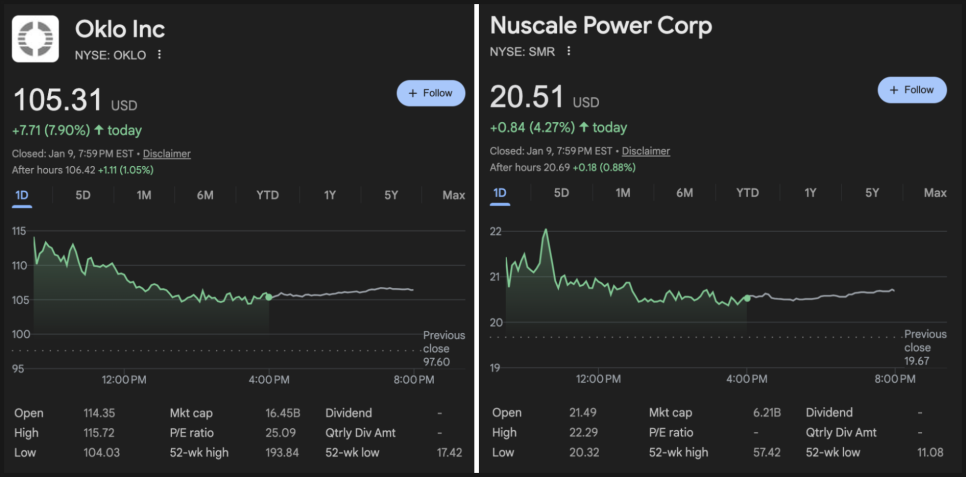
Task: Show Oklo 6M price history
Action: coord(205,195)
